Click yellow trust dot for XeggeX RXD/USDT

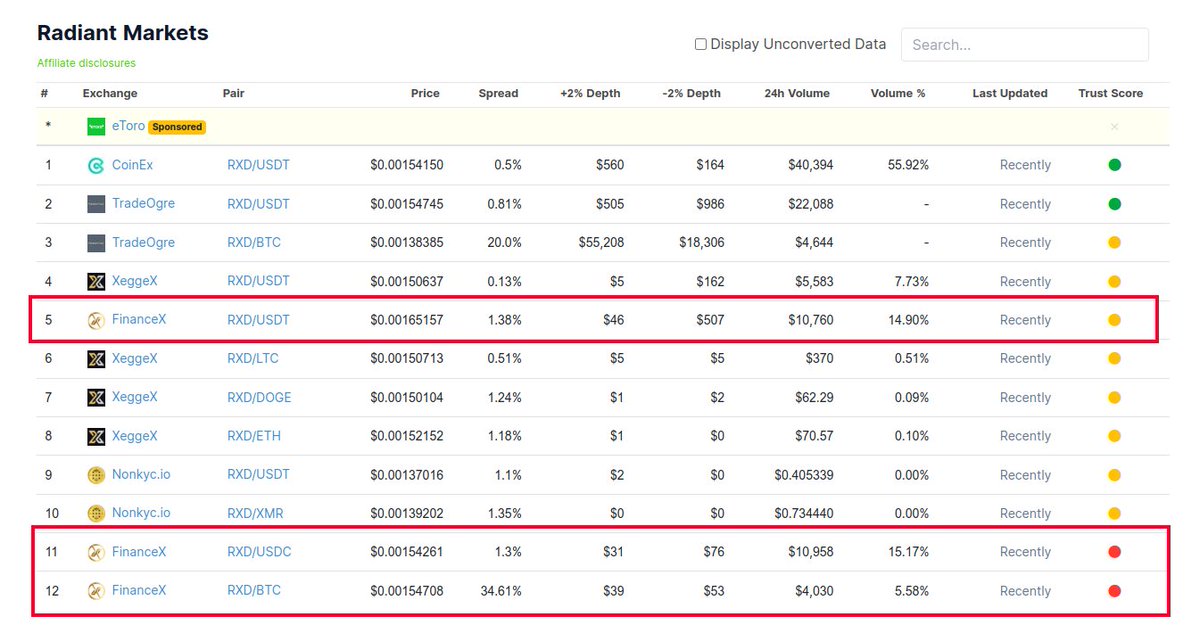pos(1114,282)
